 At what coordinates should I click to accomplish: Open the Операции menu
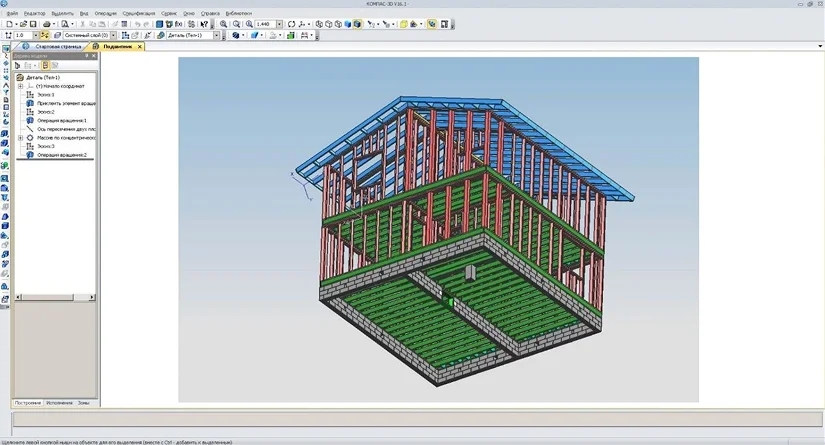106,13
